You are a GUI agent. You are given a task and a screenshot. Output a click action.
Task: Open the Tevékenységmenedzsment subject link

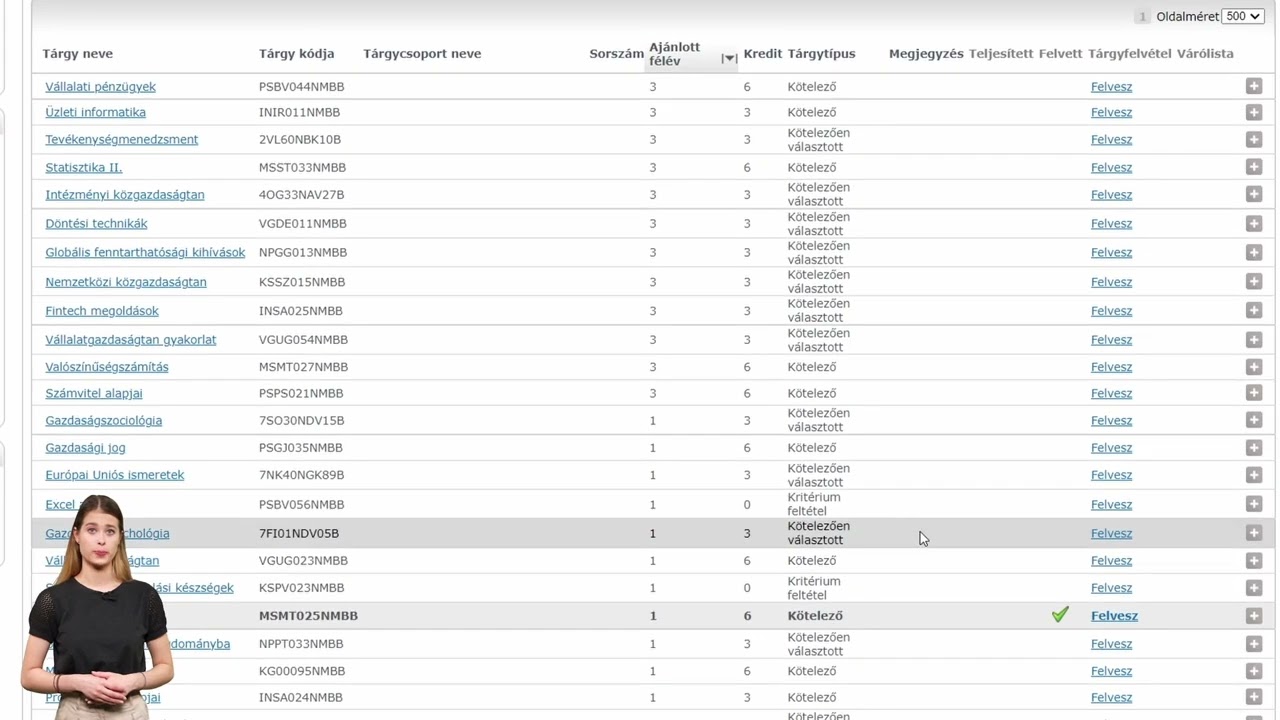121,139
